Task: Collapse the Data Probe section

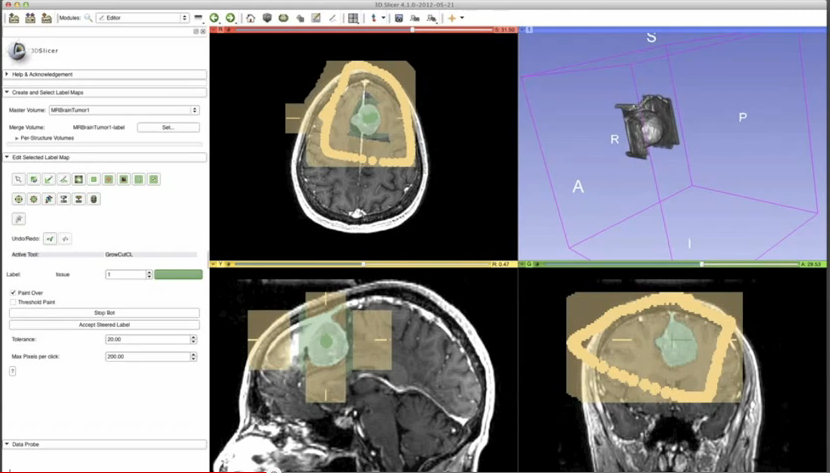Action: [9, 444]
